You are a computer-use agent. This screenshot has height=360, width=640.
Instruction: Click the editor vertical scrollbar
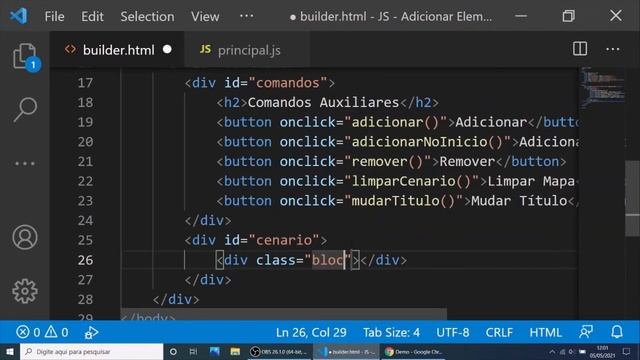tap(632, 198)
